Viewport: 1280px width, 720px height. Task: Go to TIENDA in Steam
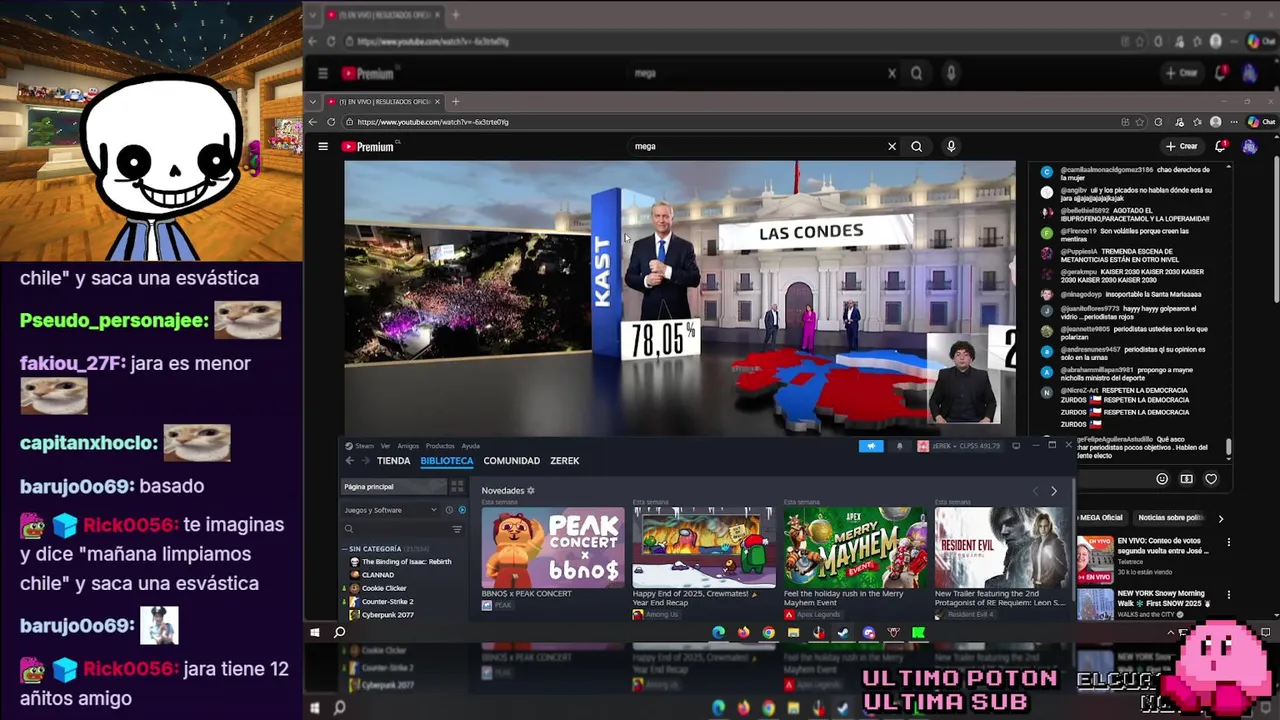[x=394, y=461]
